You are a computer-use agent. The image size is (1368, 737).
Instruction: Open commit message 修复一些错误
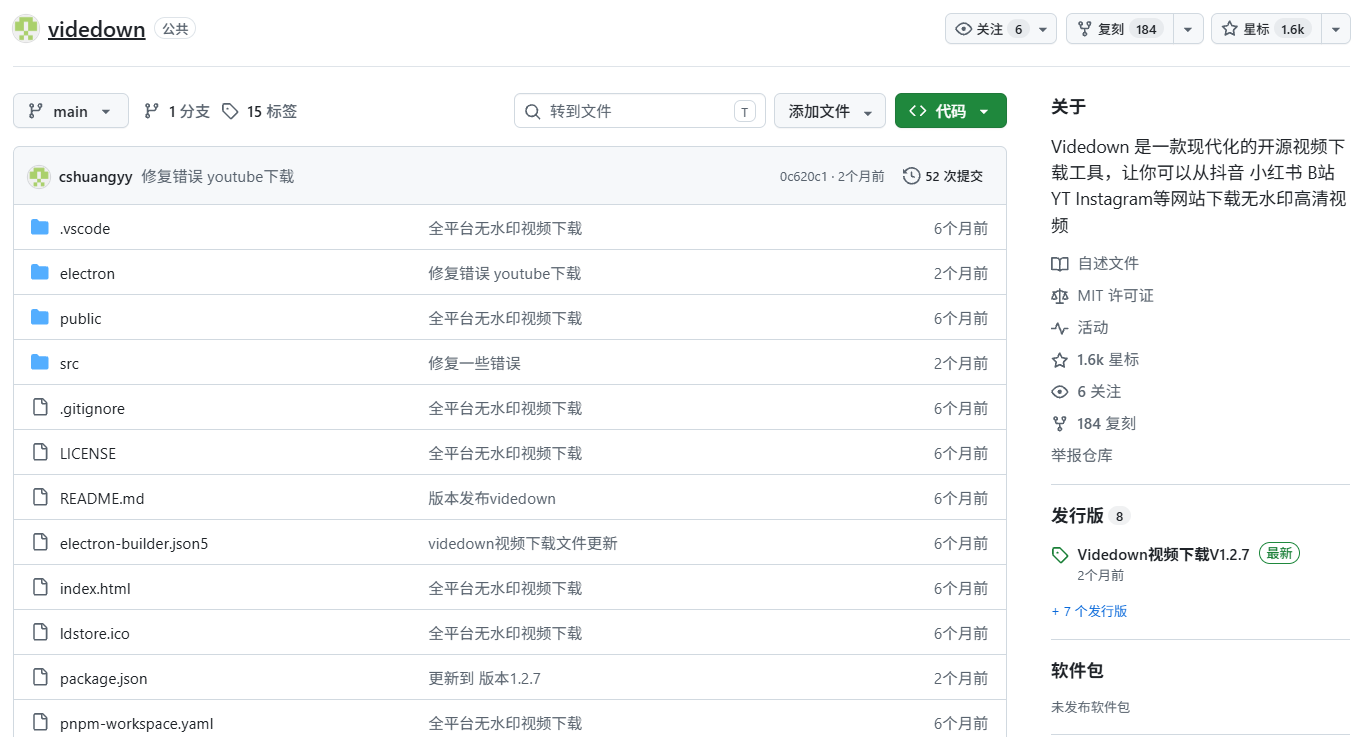(475, 363)
